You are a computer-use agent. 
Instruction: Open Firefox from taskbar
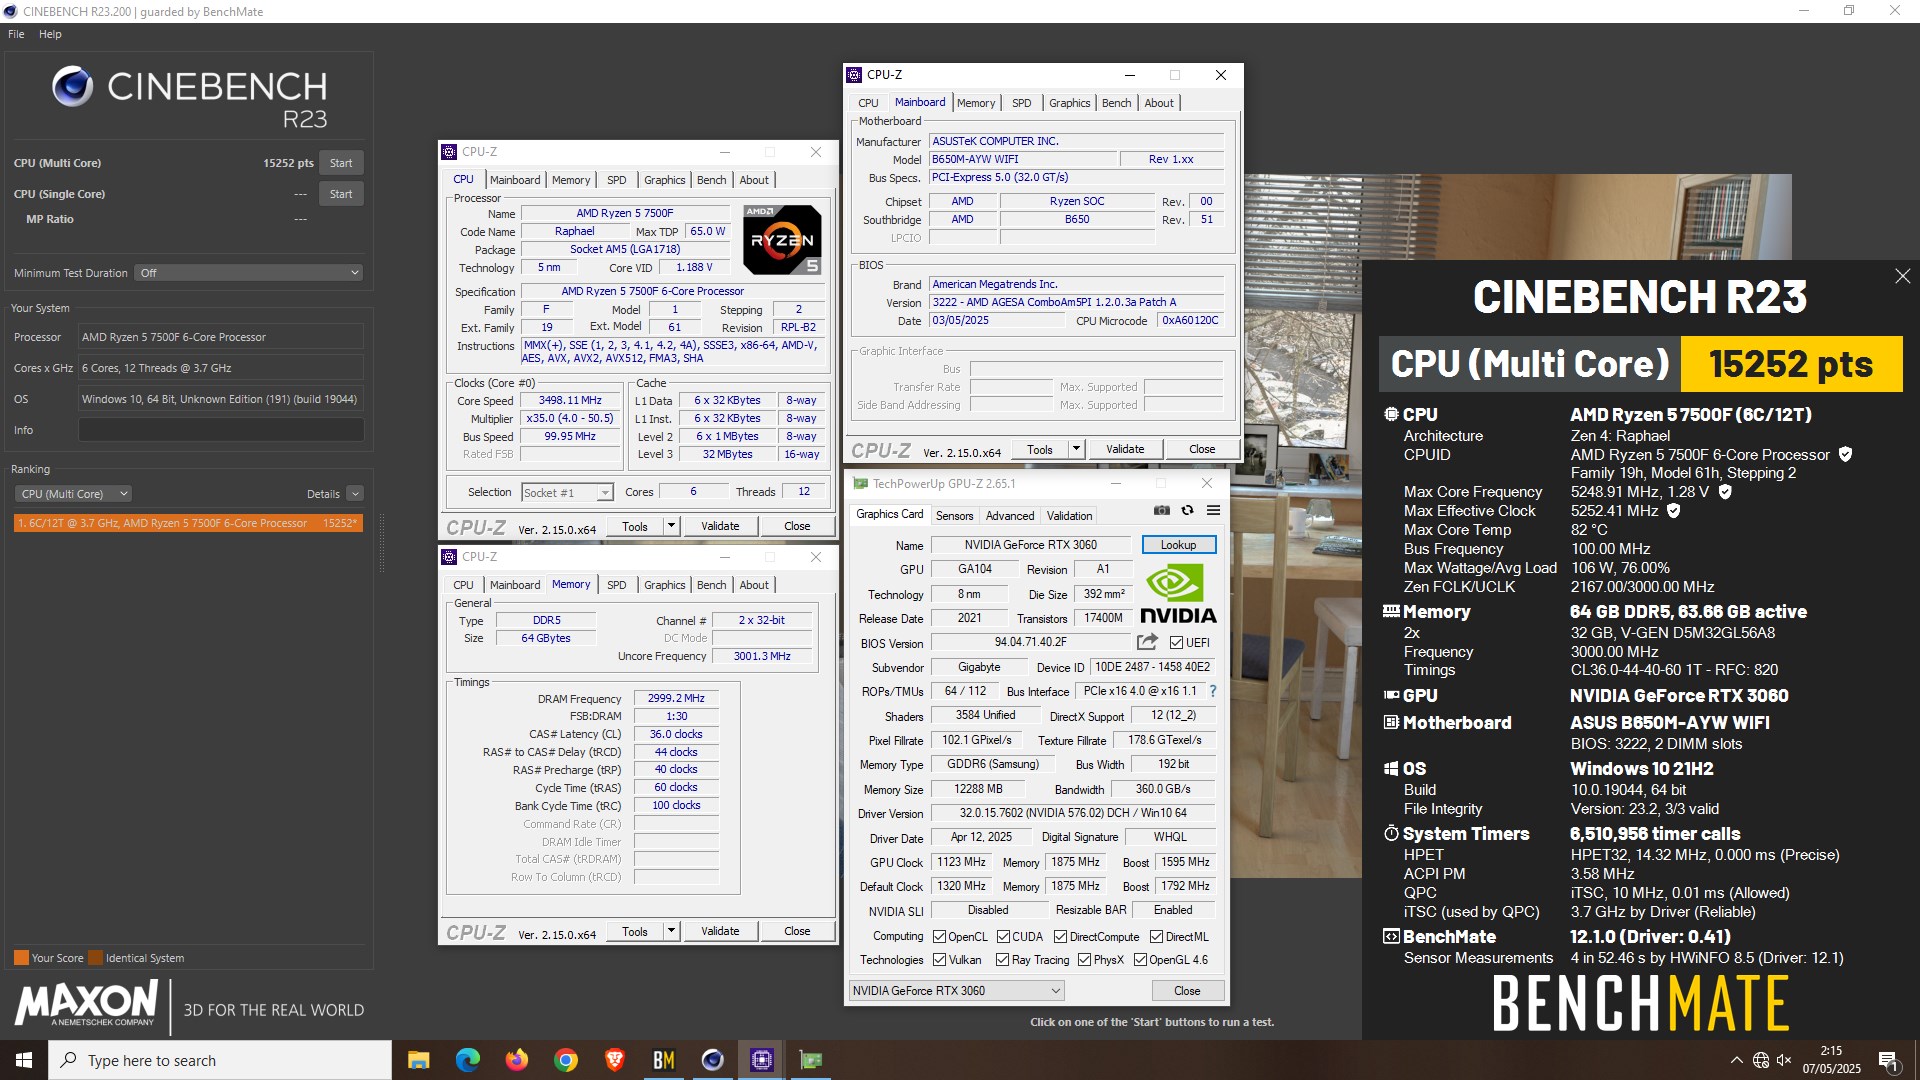pyautogui.click(x=517, y=1060)
